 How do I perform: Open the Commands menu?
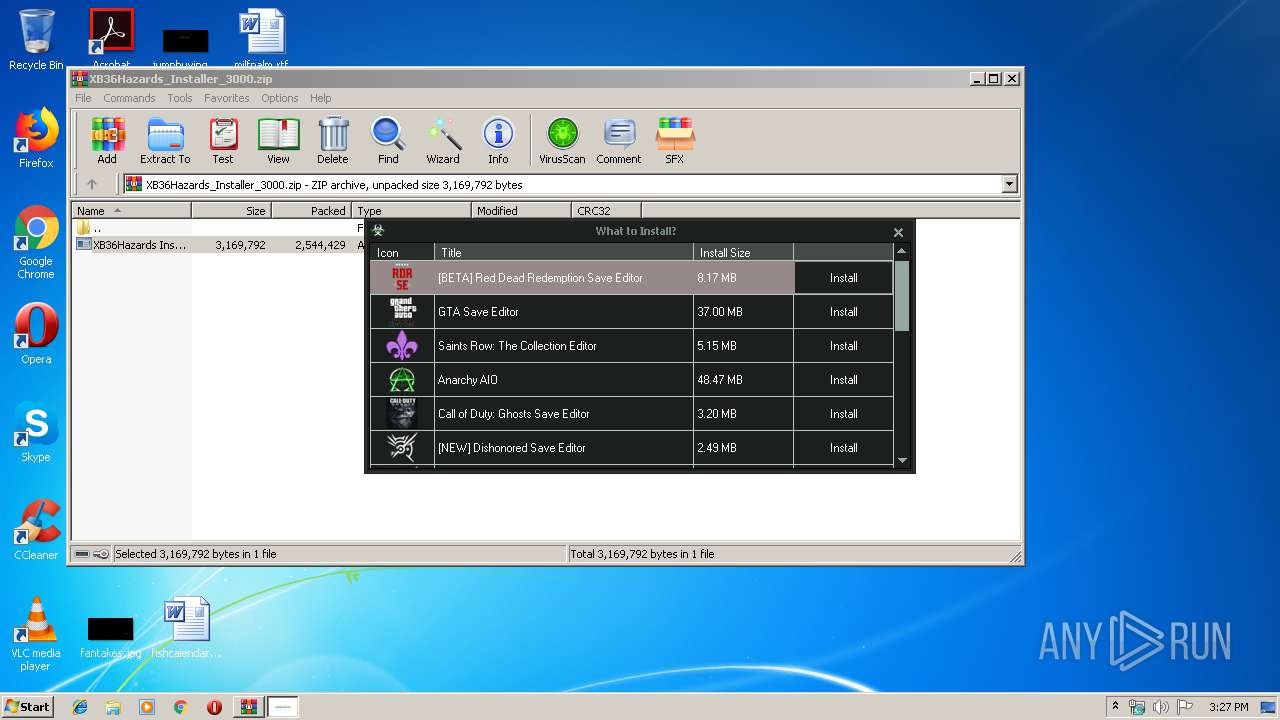point(129,98)
